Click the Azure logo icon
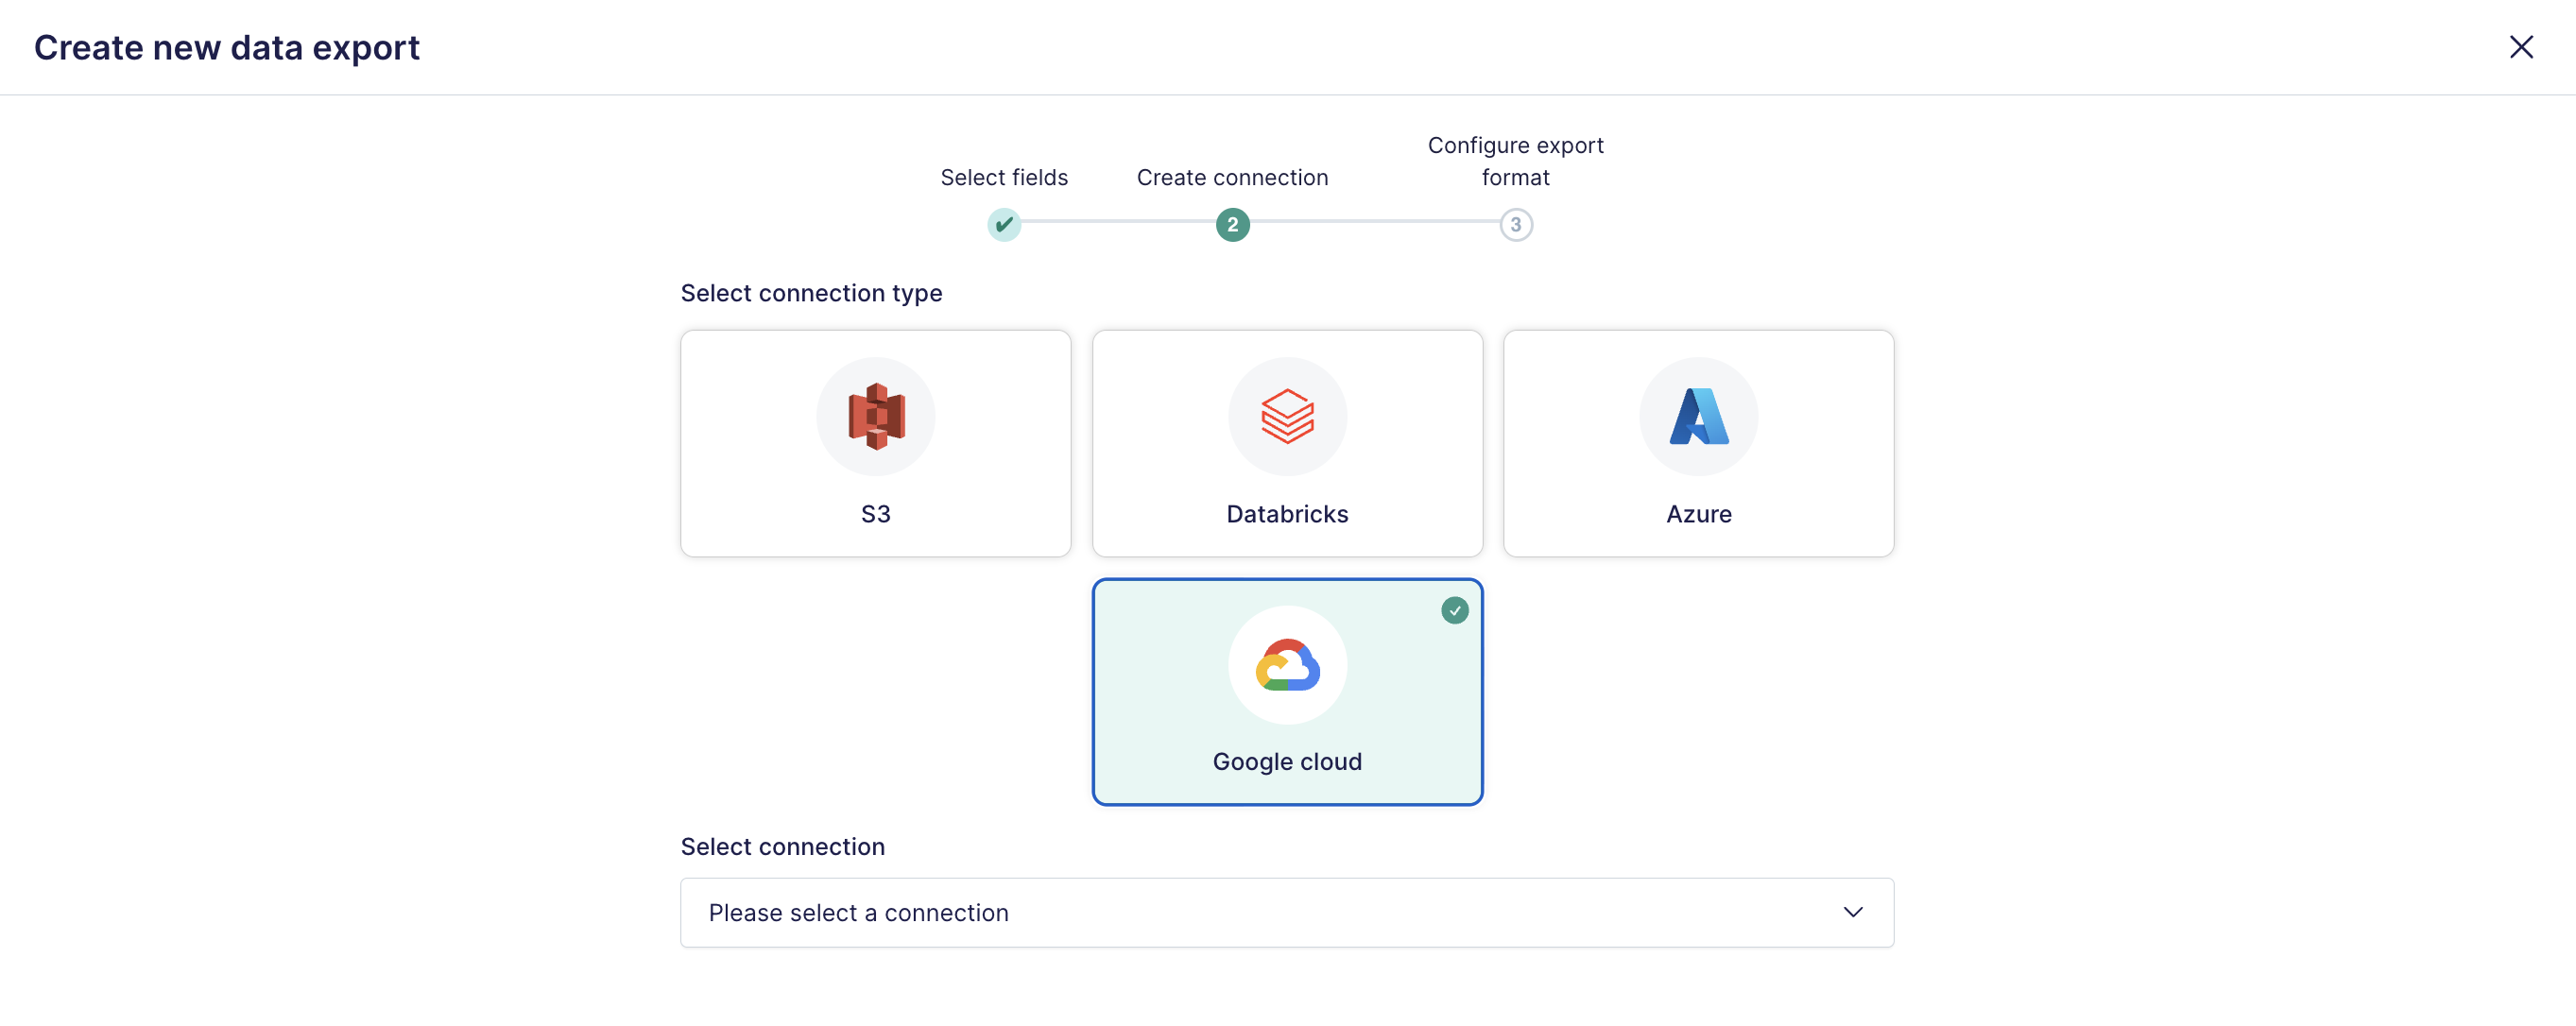Viewport: 2576px width, 1026px height. (x=1698, y=416)
